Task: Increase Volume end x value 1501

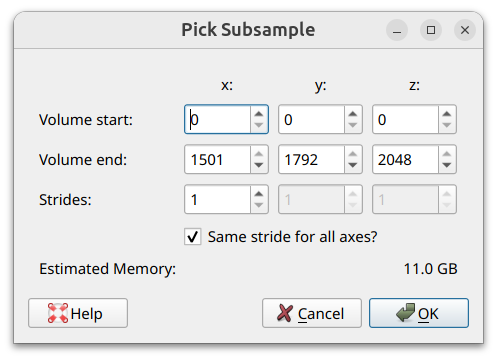Action: click(x=259, y=154)
